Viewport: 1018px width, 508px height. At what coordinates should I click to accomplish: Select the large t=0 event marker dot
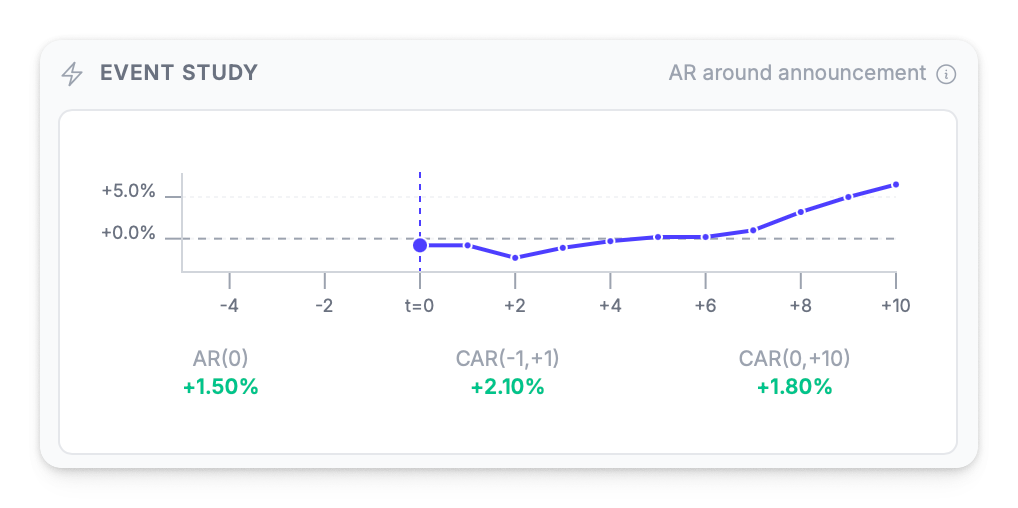[420, 245]
